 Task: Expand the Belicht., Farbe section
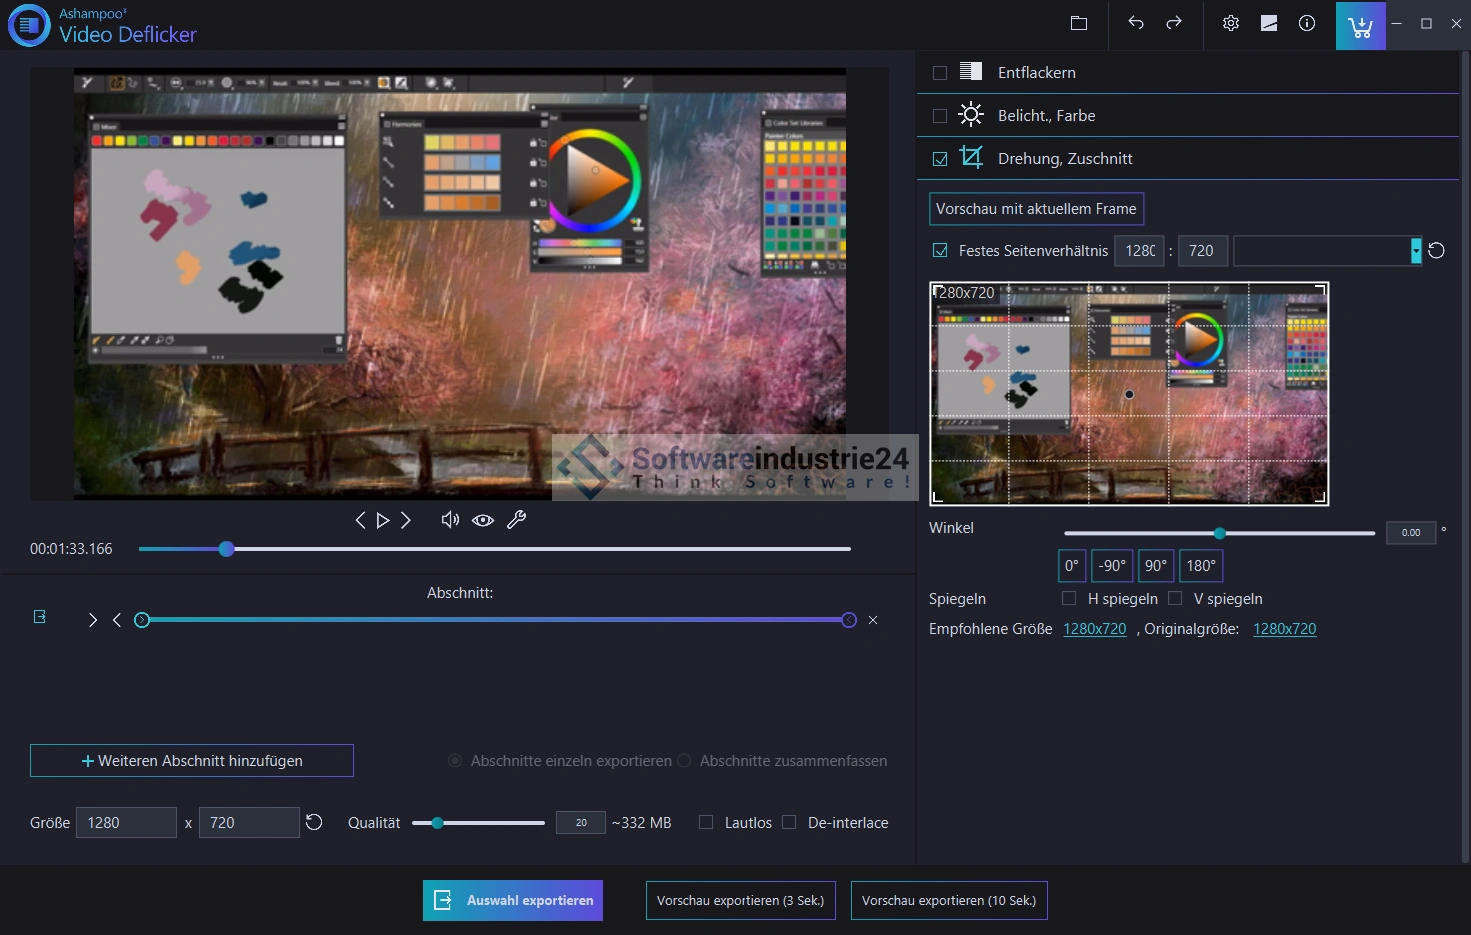click(x=1046, y=116)
